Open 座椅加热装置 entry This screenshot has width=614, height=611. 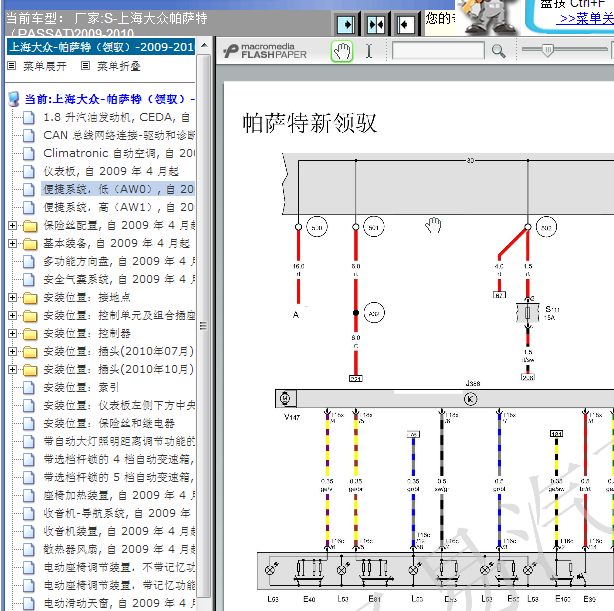[x=119, y=495]
